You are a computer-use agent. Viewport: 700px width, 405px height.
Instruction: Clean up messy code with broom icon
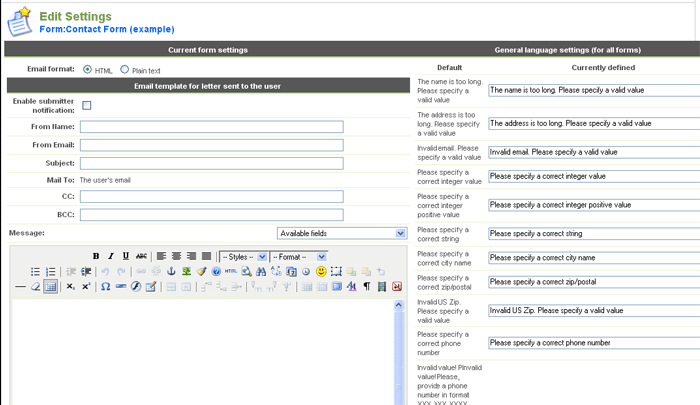[x=201, y=271]
